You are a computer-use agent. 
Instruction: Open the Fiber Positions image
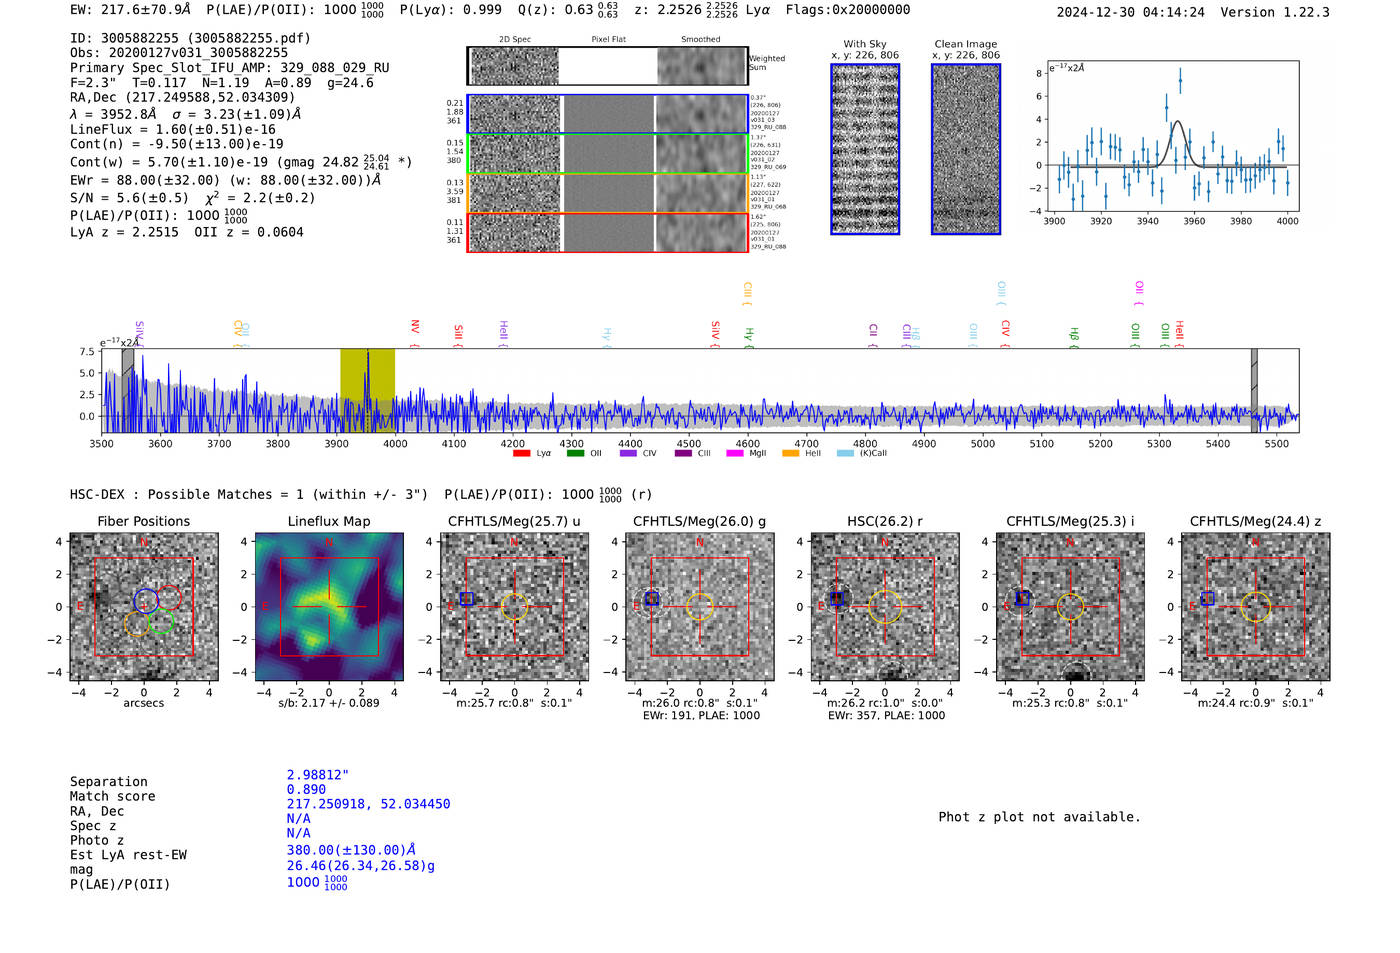pyautogui.click(x=144, y=607)
